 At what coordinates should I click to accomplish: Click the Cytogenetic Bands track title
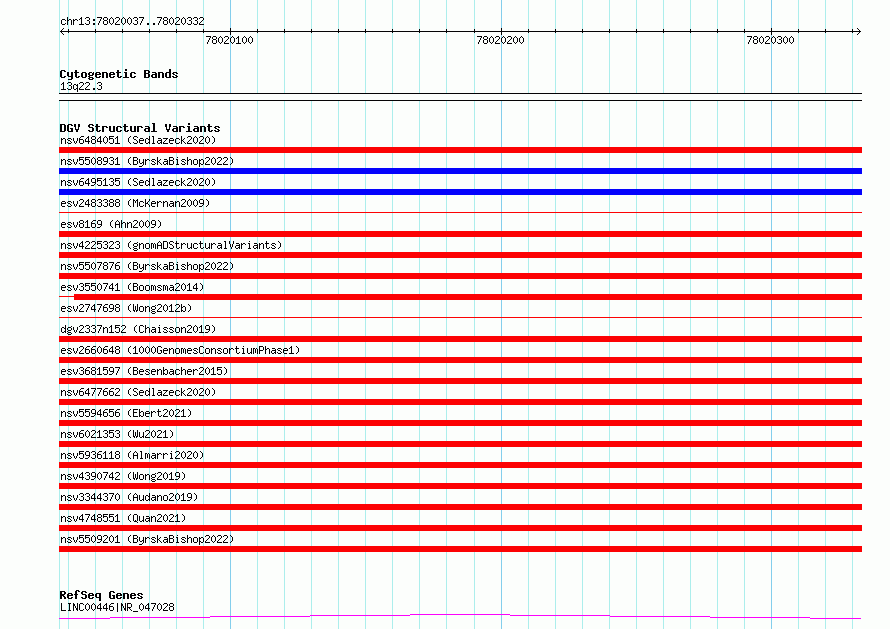point(119,74)
